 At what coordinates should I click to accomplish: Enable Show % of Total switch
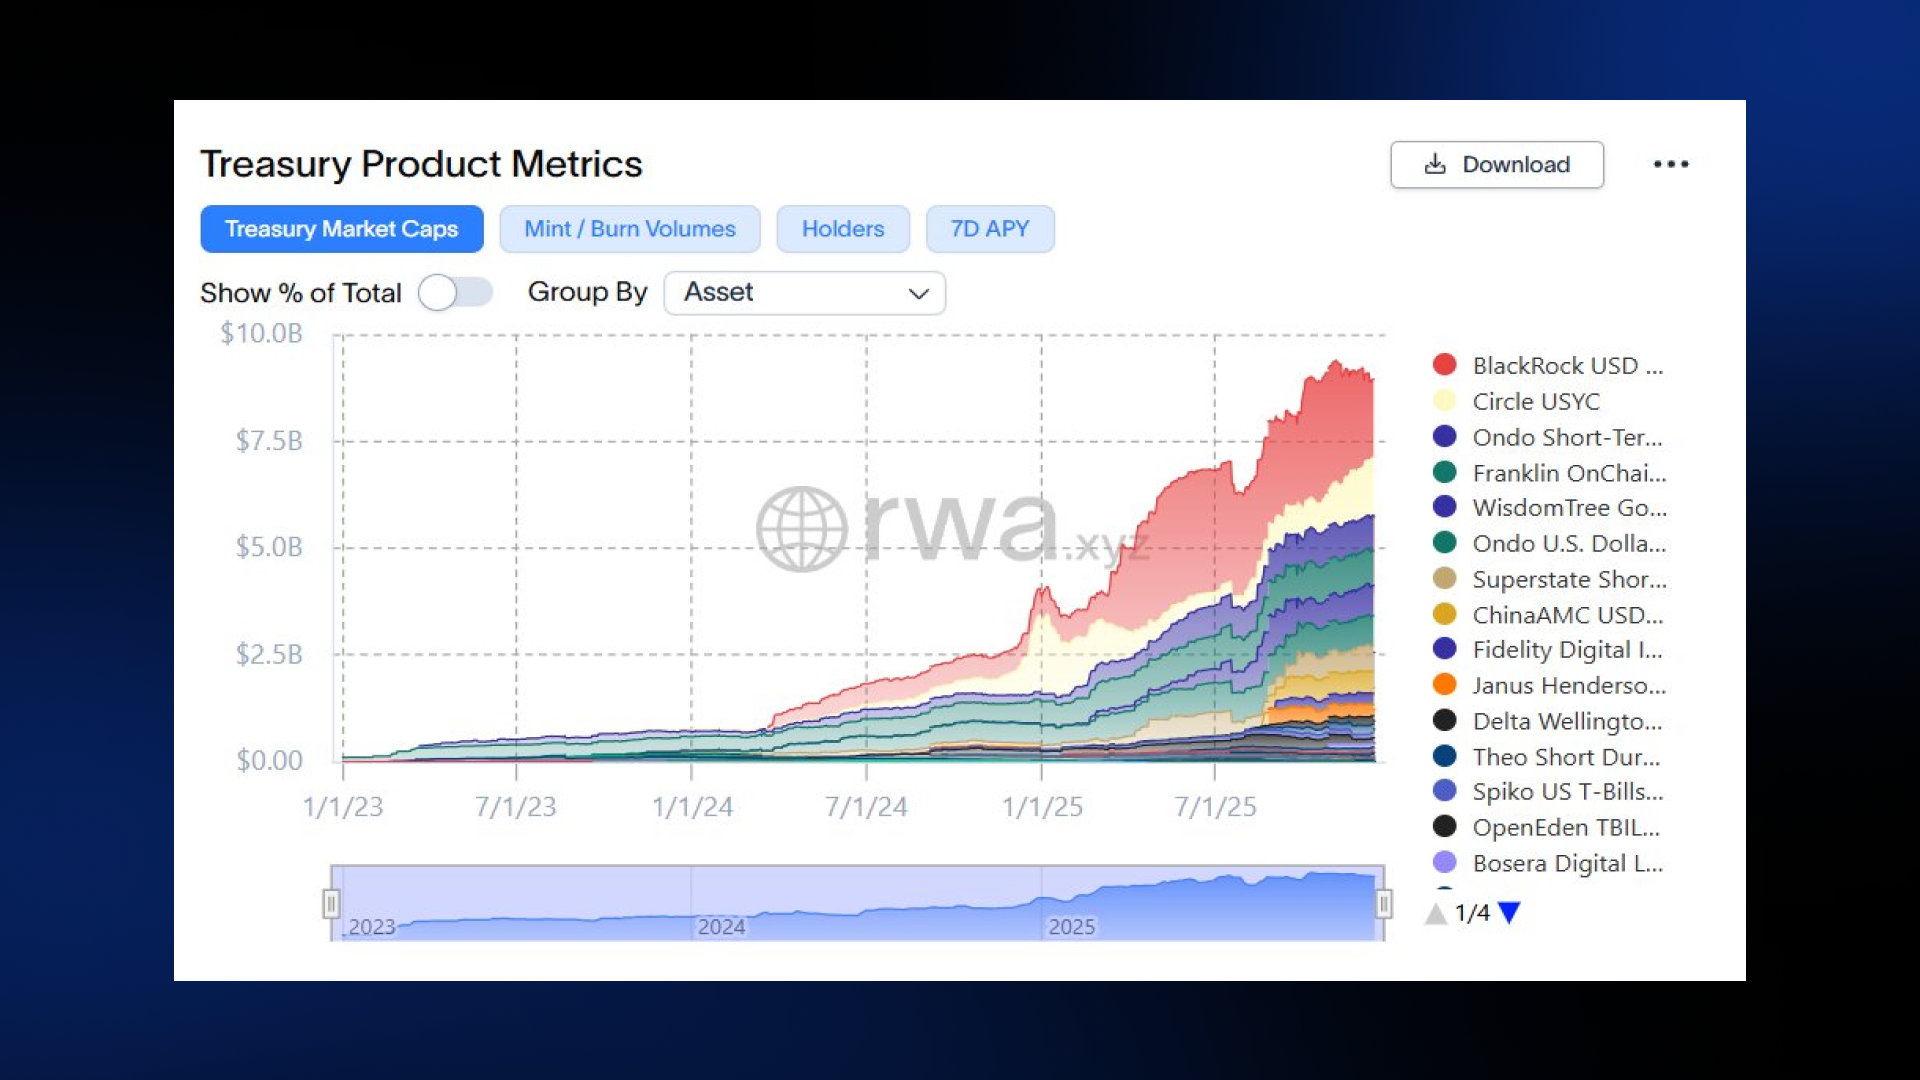click(455, 293)
